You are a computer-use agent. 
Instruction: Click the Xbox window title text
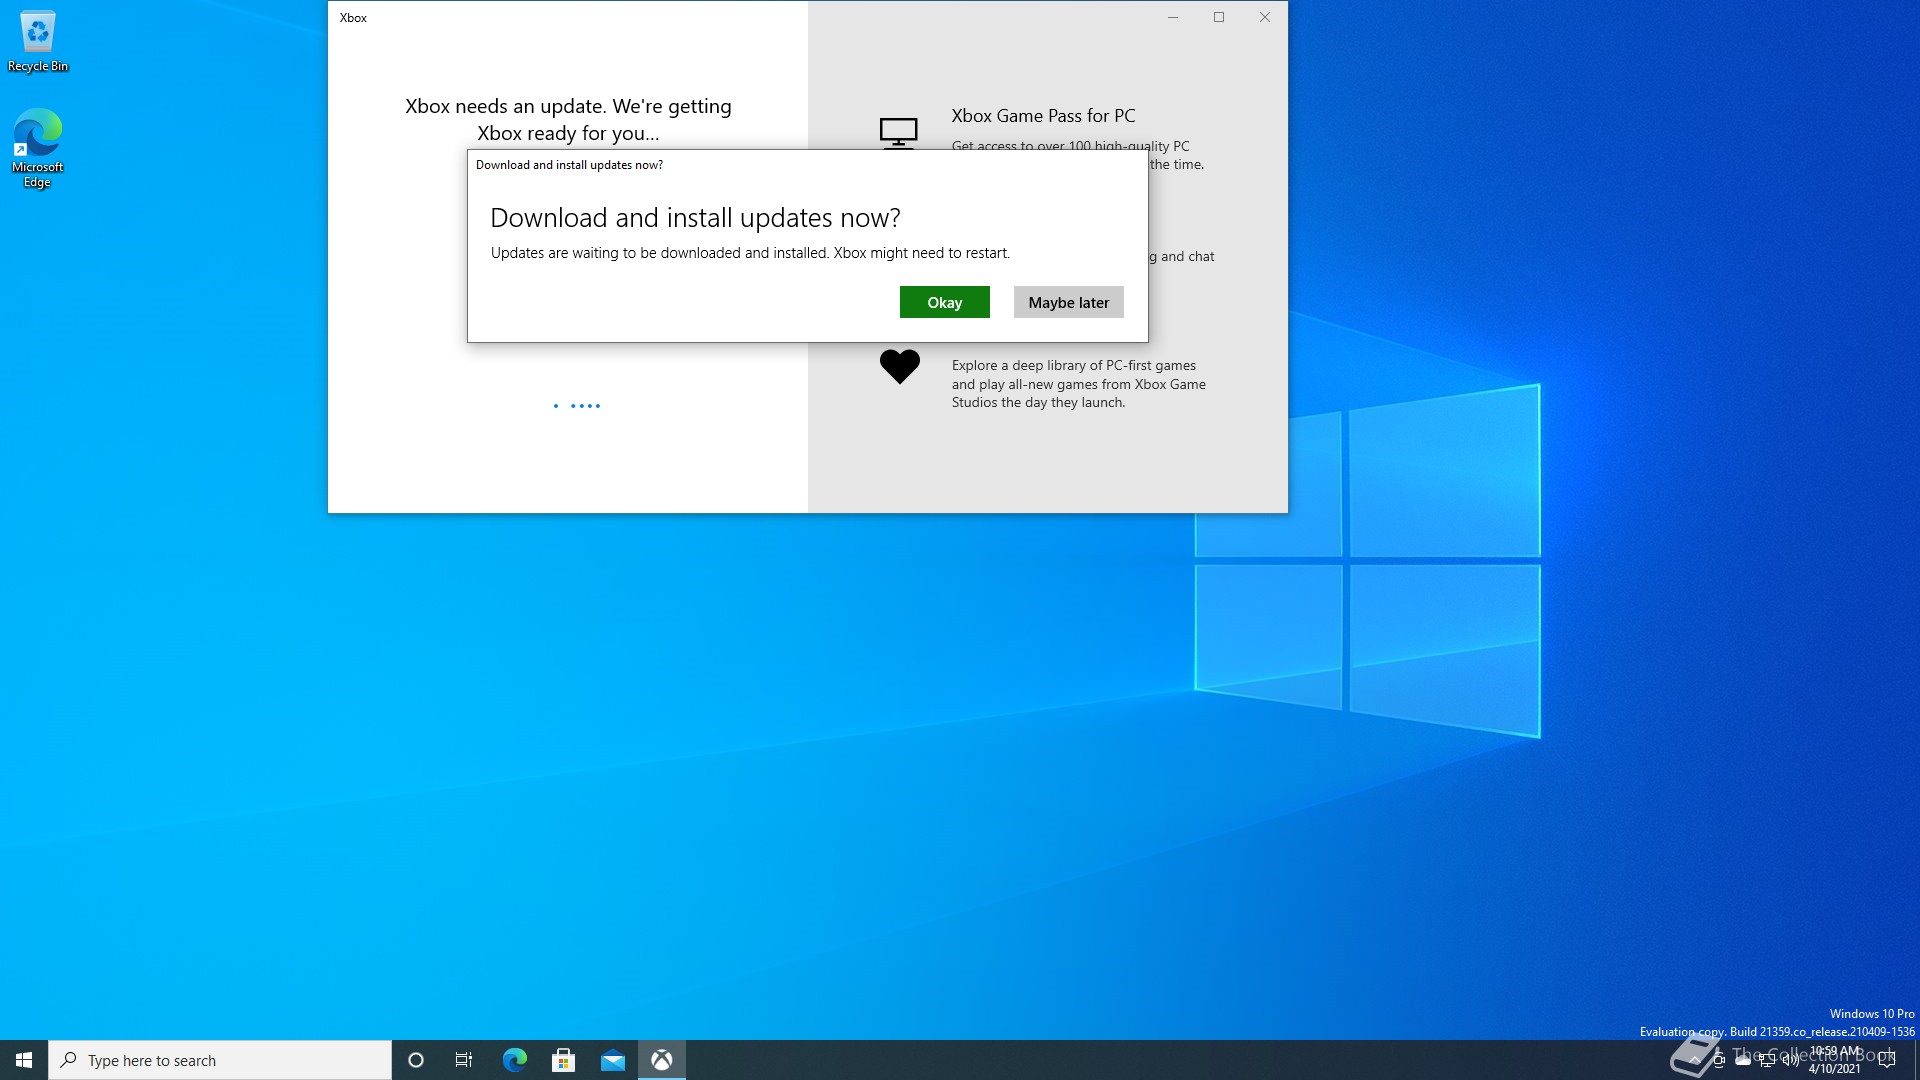coord(353,18)
